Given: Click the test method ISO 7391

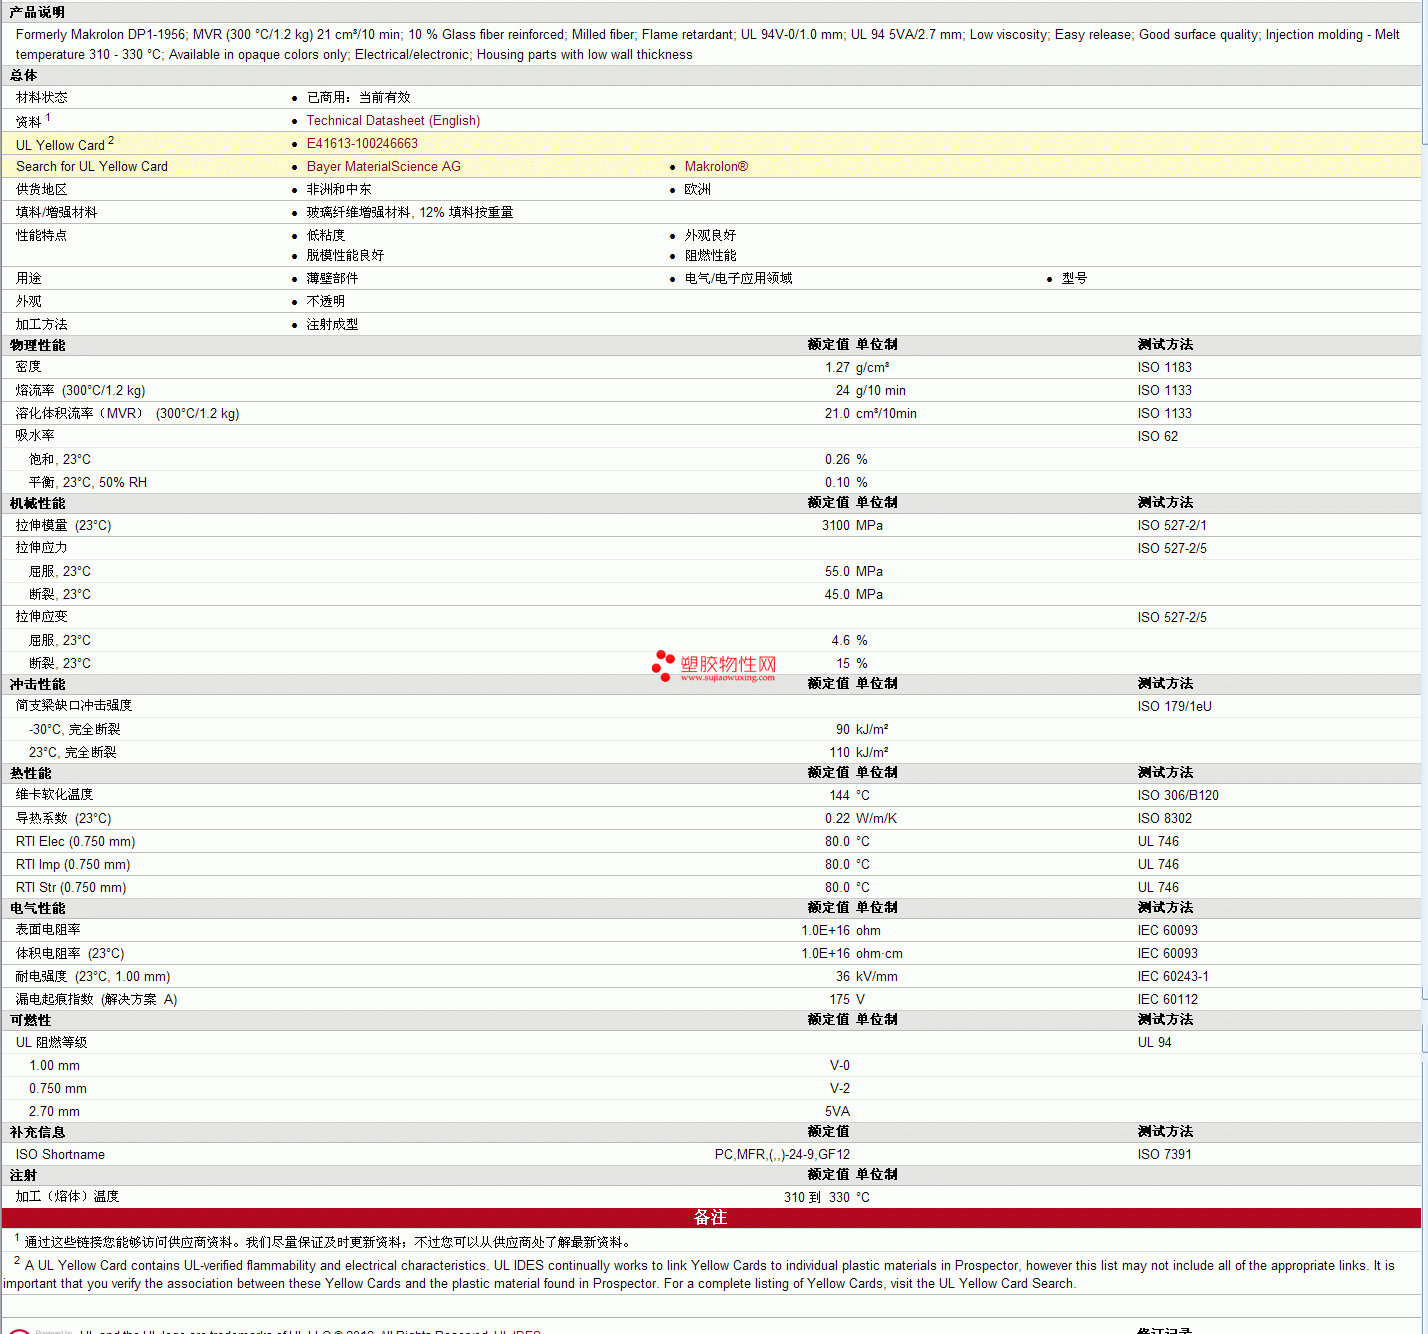Looking at the screenshot, I should coord(1165,1155).
